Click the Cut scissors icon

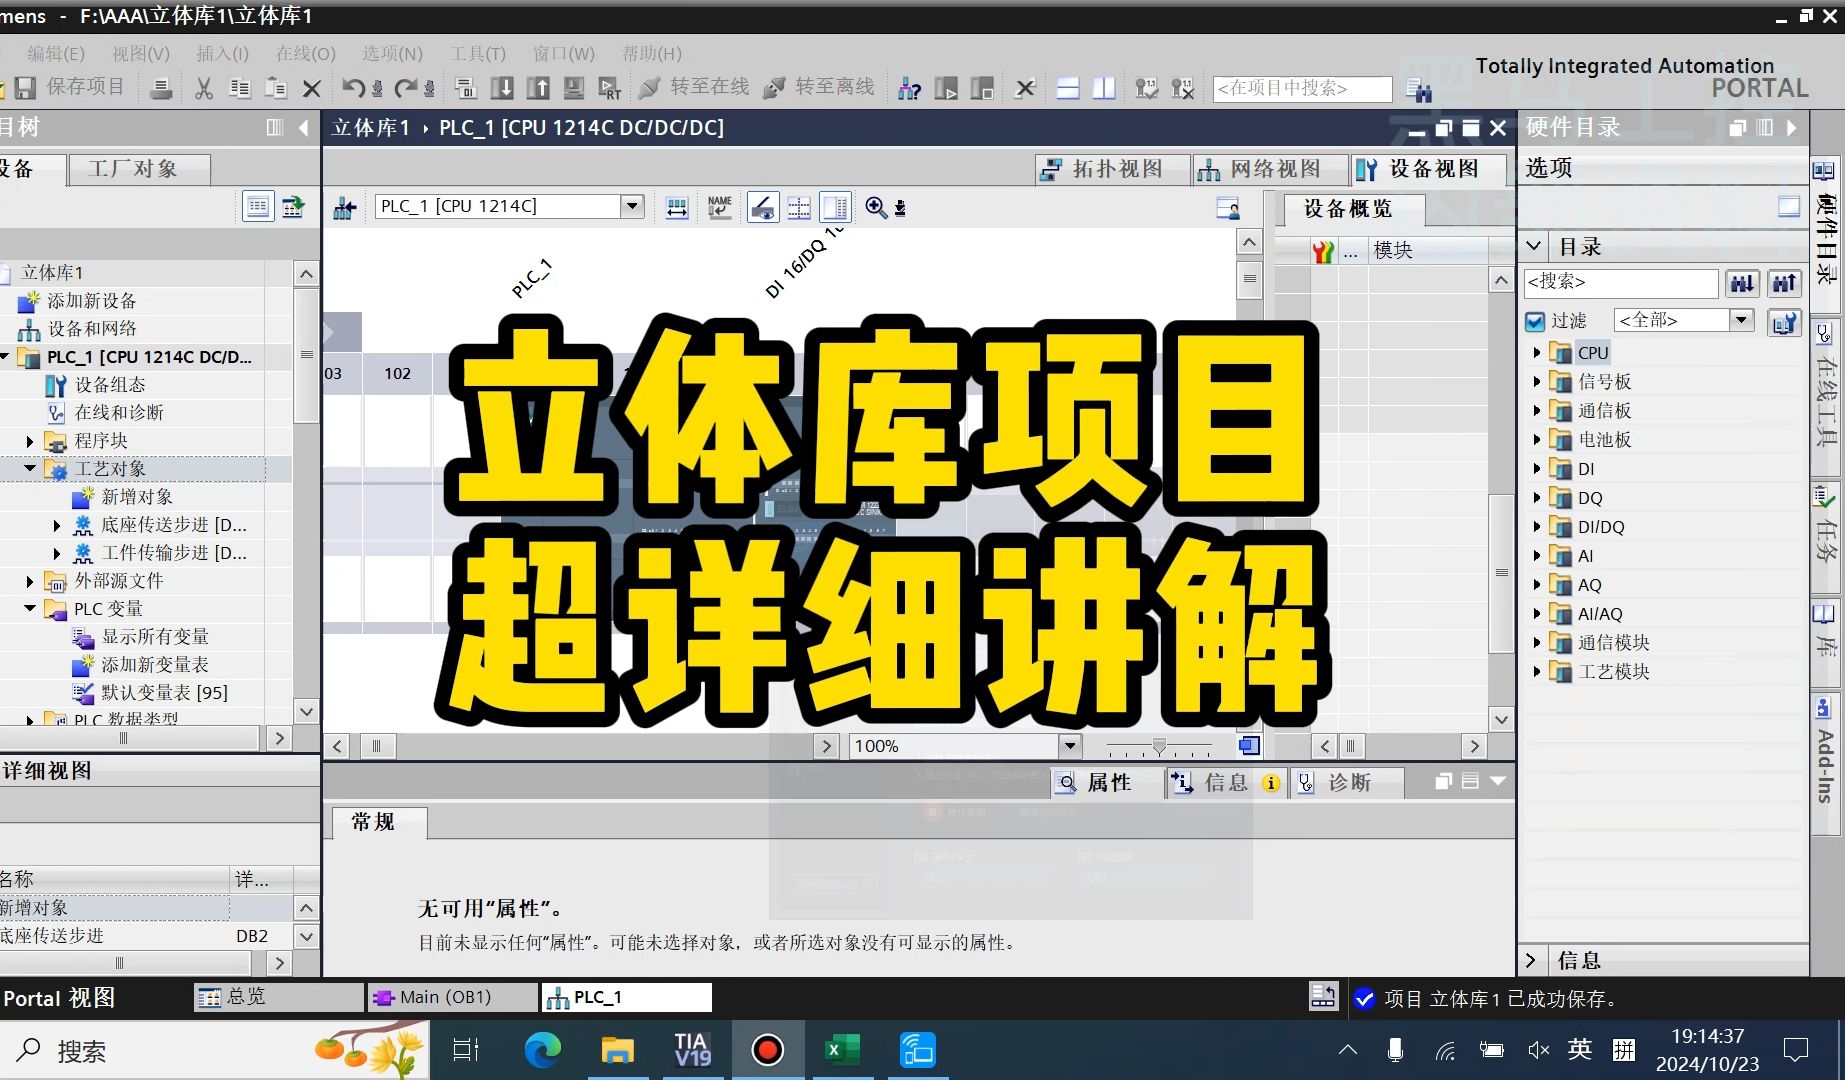[x=204, y=88]
